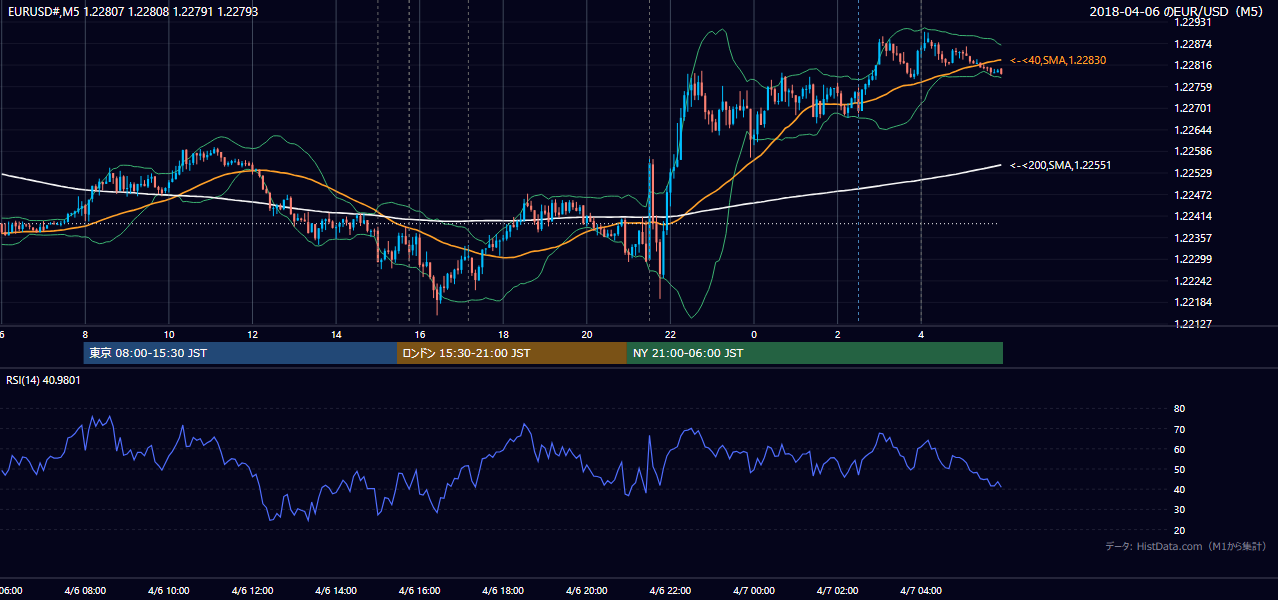The height and width of the screenshot is (600, 1278).
Task: Click hour 12 on the price chart time axis
Action: pyautogui.click(x=252, y=334)
